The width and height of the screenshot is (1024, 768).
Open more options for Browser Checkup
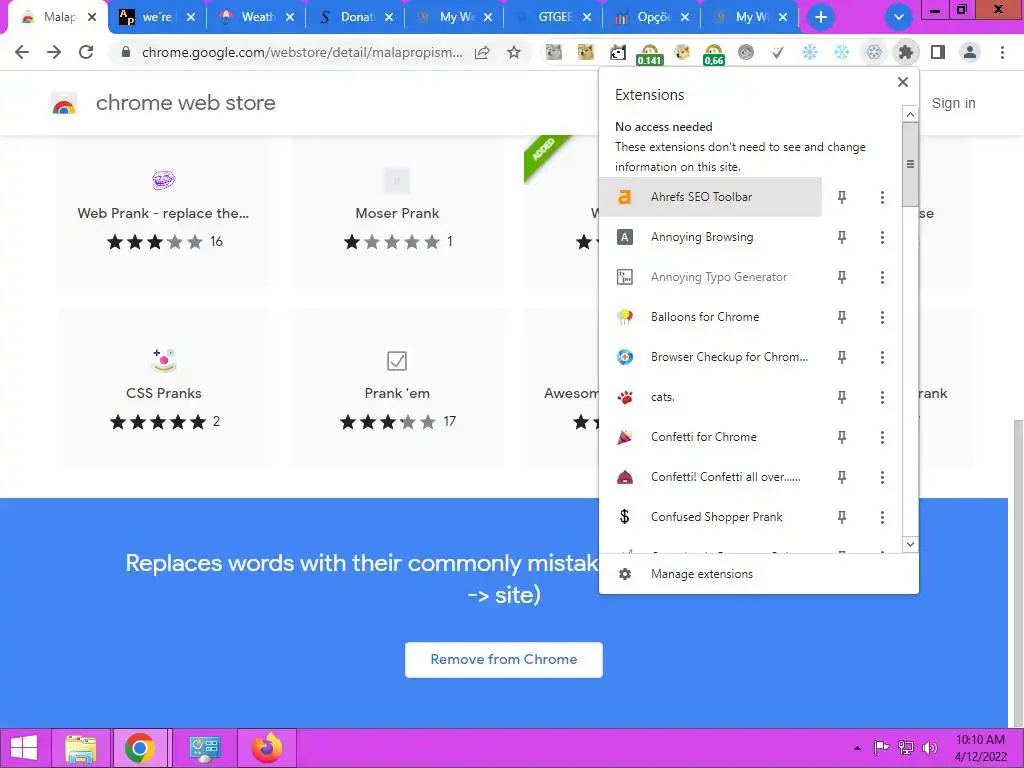click(x=882, y=357)
